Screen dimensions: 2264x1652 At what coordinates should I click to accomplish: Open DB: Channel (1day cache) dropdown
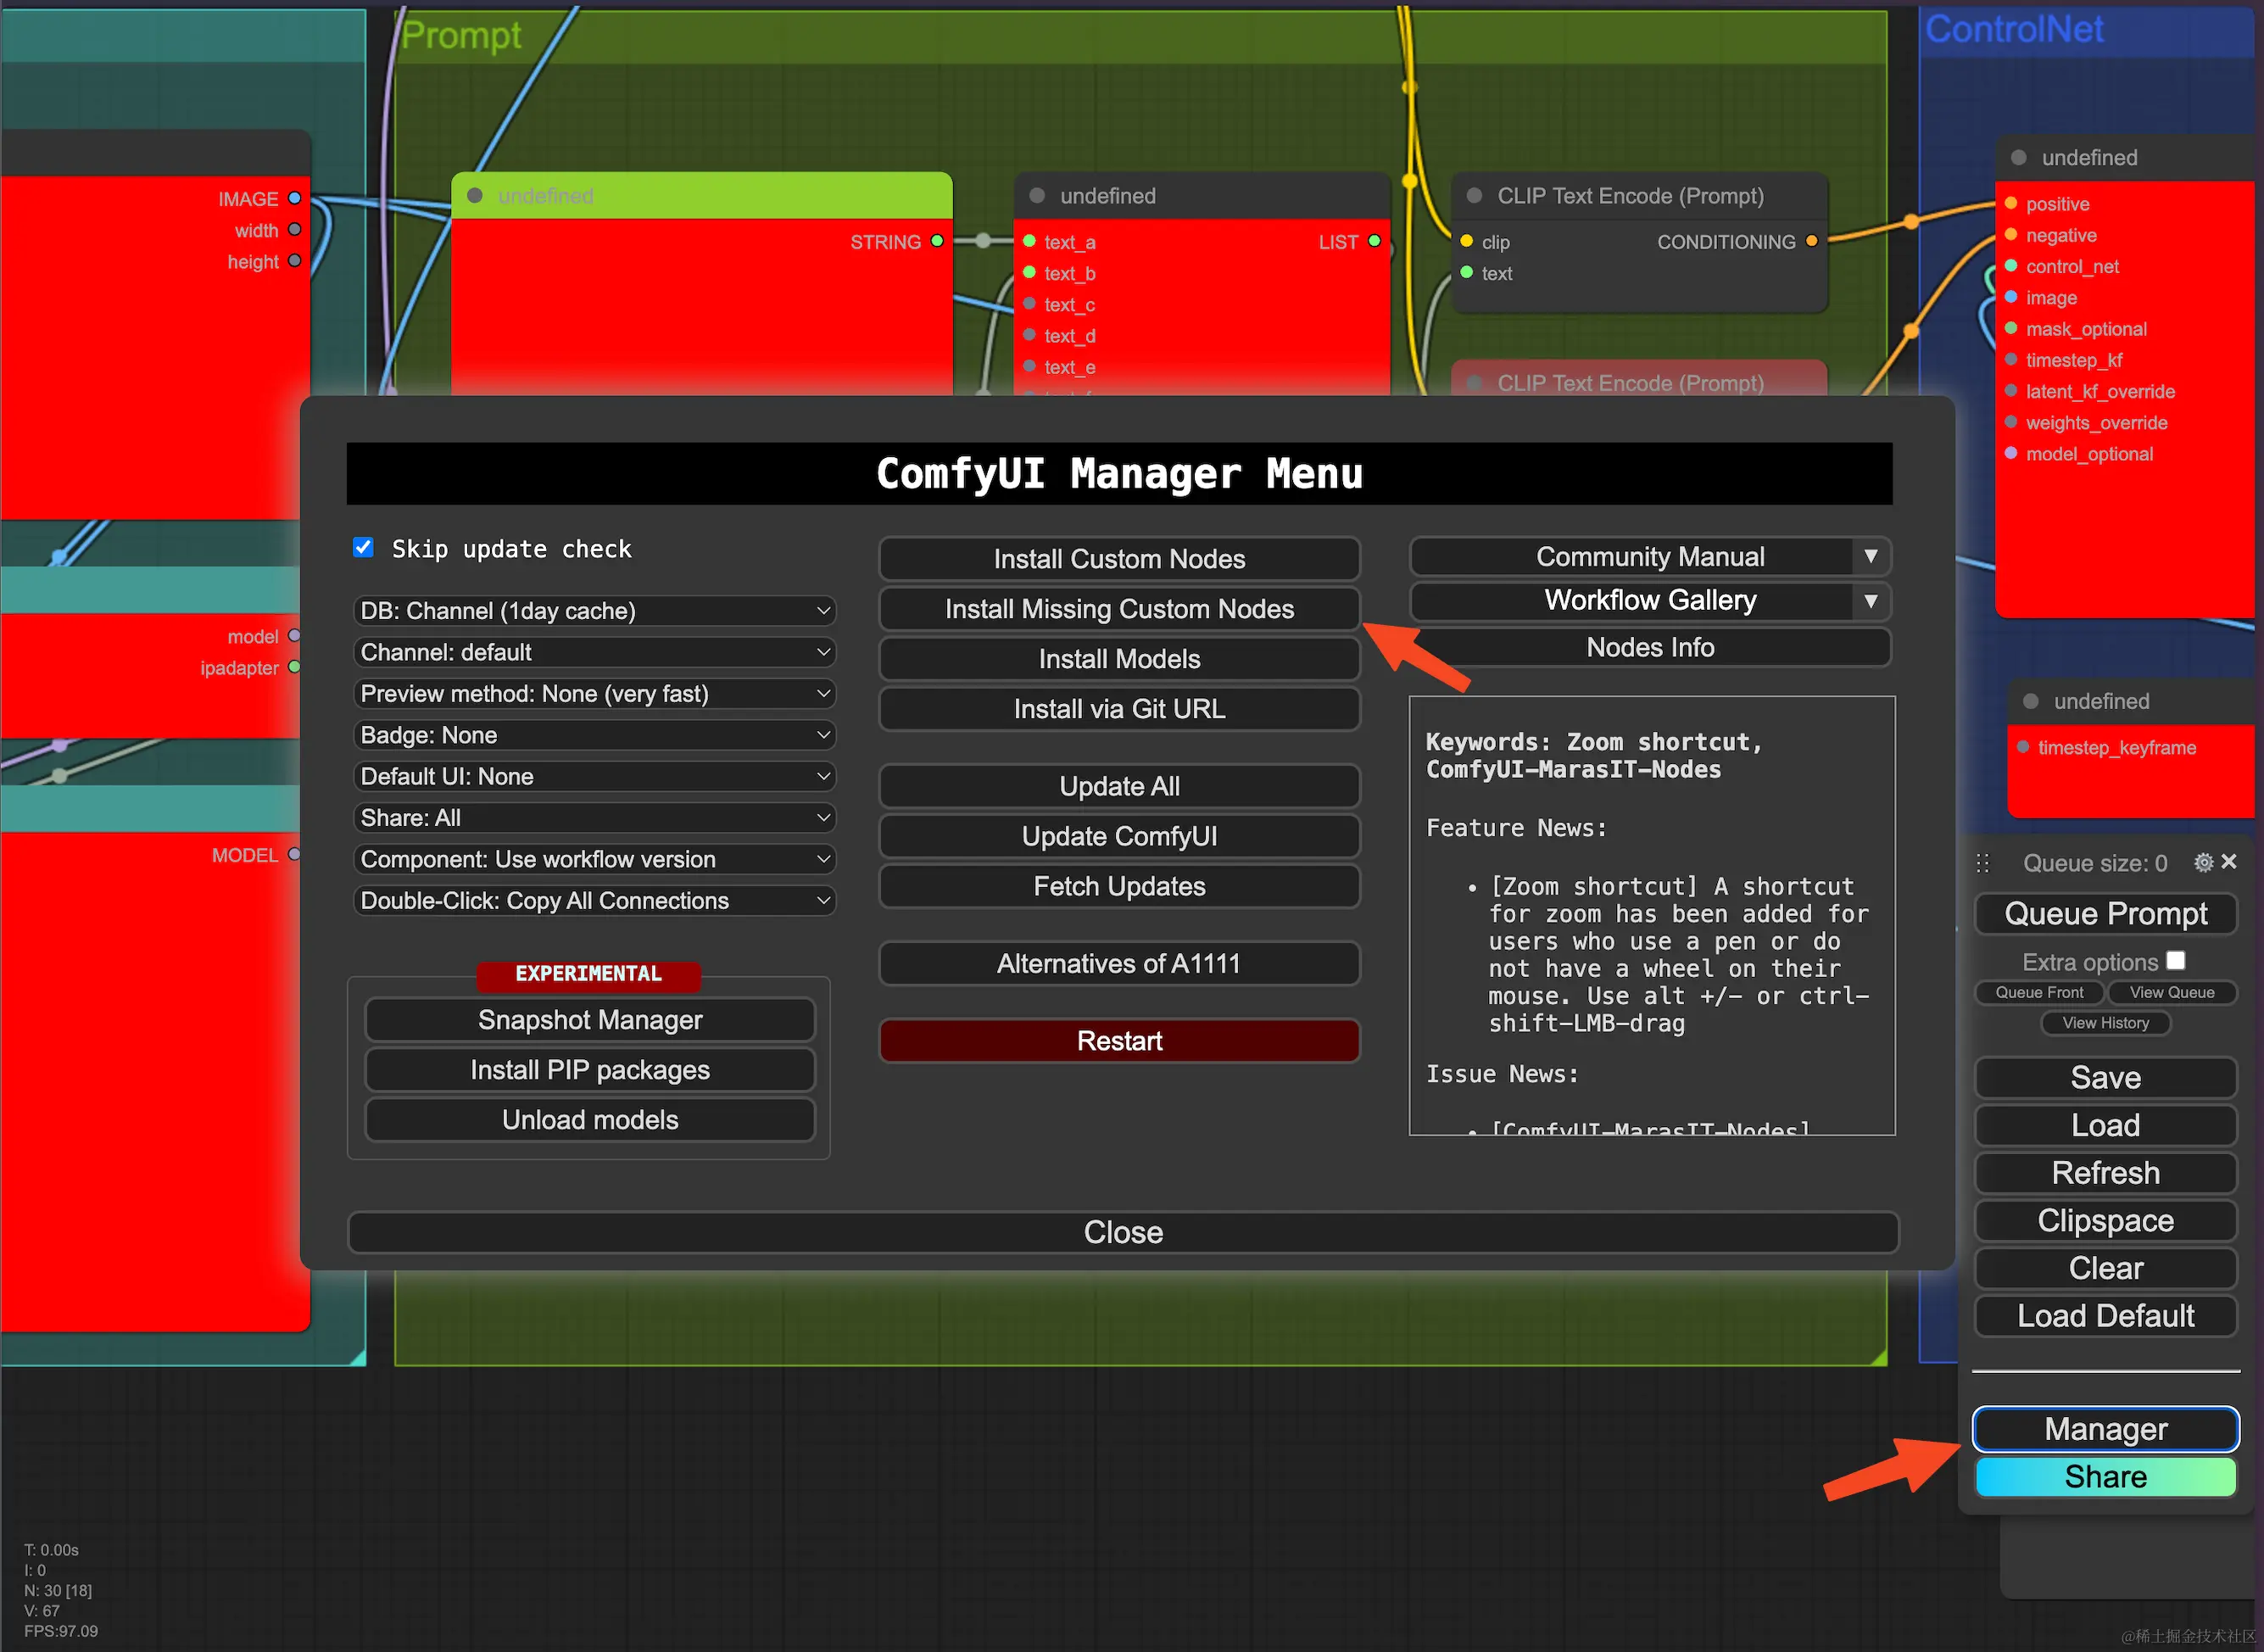(595, 611)
